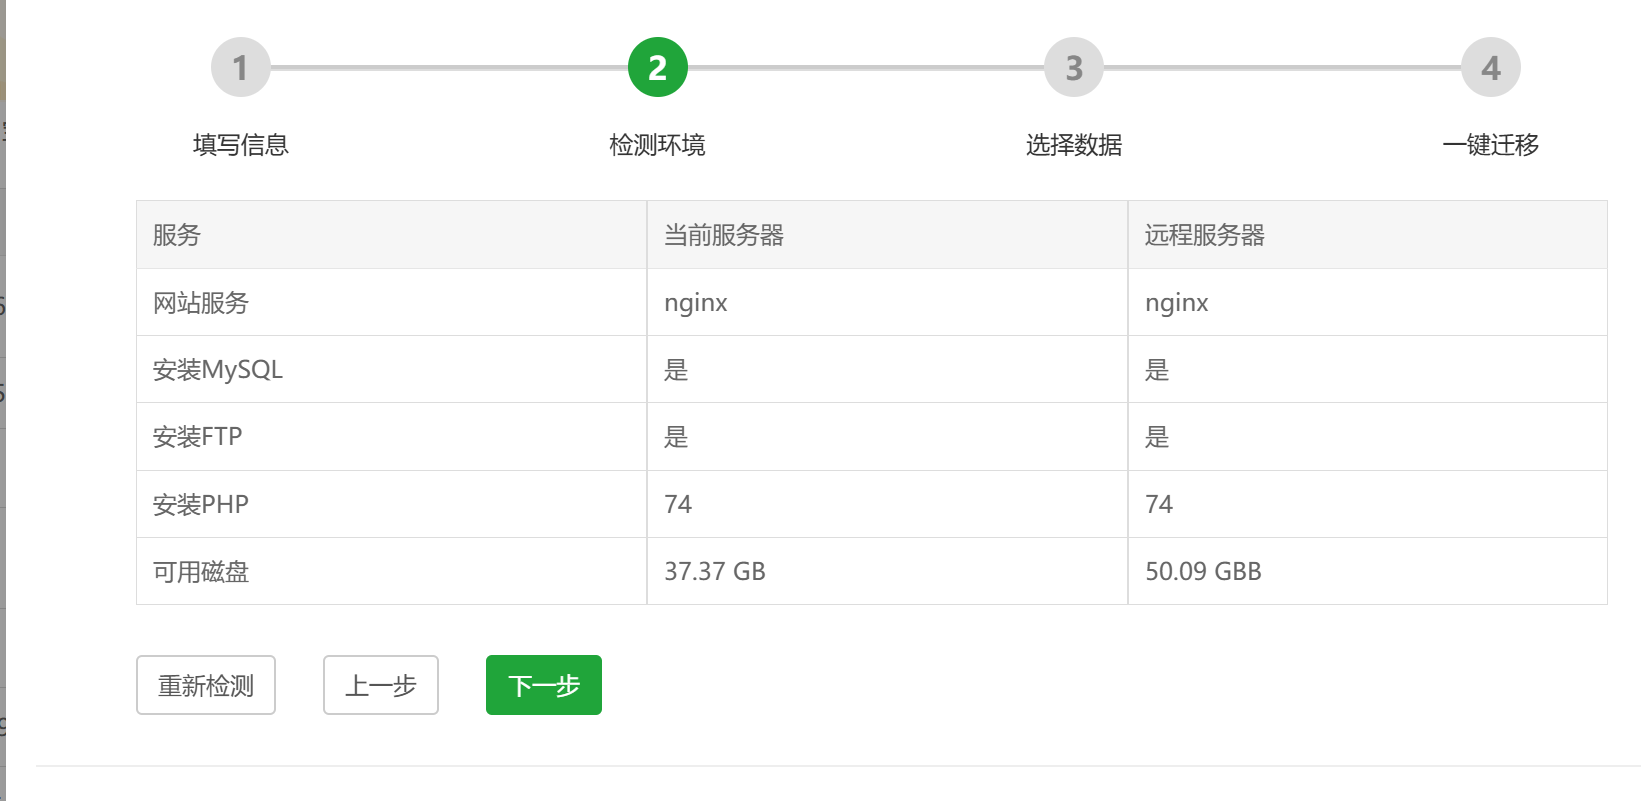The width and height of the screenshot is (1641, 801).
Task: Click PHP value 74 under 当前服务器
Action: pyautogui.click(x=678, y=504)
